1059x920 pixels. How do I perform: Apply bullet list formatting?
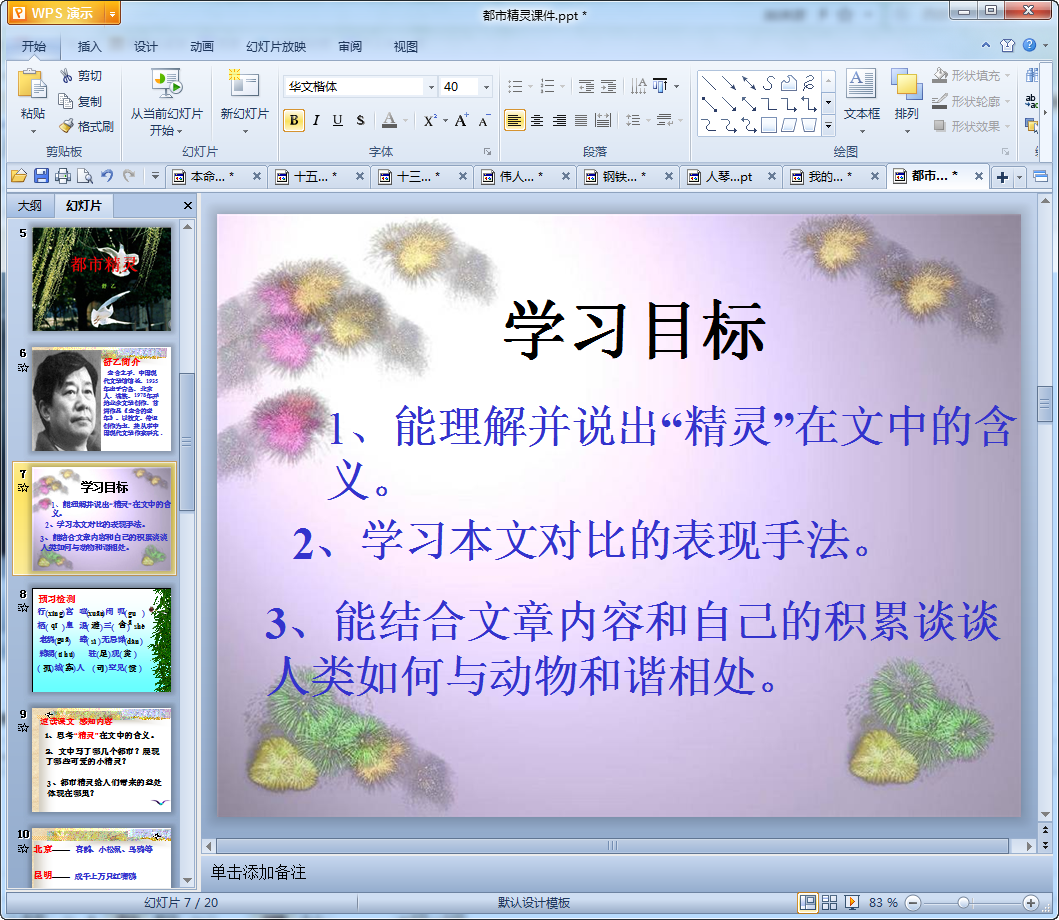[x=515, y=86]
